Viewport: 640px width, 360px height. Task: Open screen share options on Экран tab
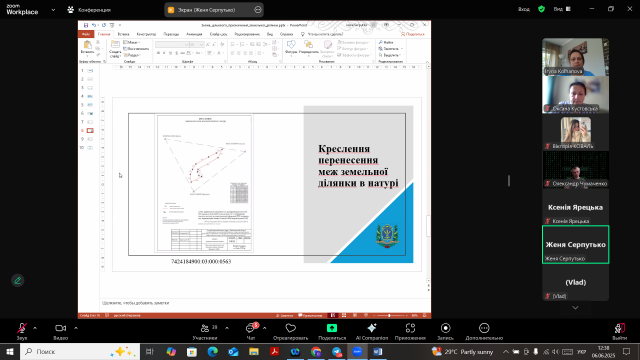click(x=258, y=10)
